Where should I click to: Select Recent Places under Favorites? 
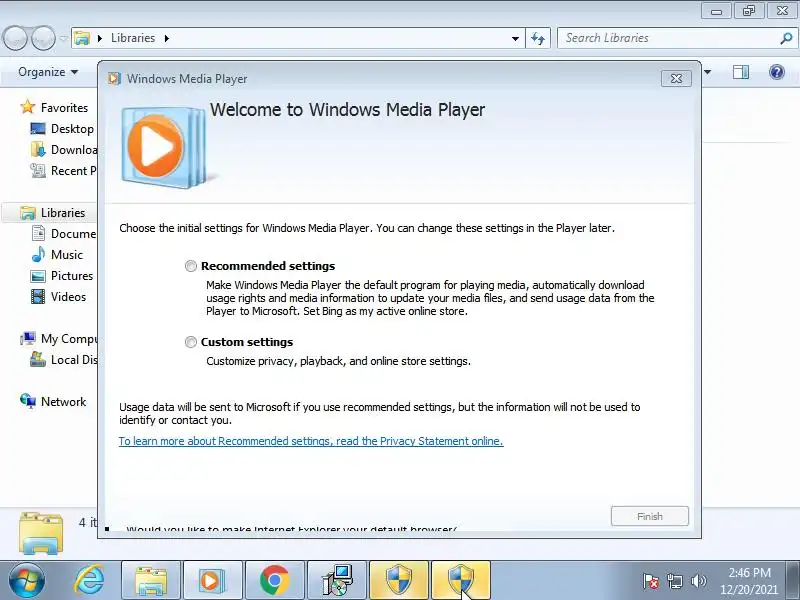73,170
